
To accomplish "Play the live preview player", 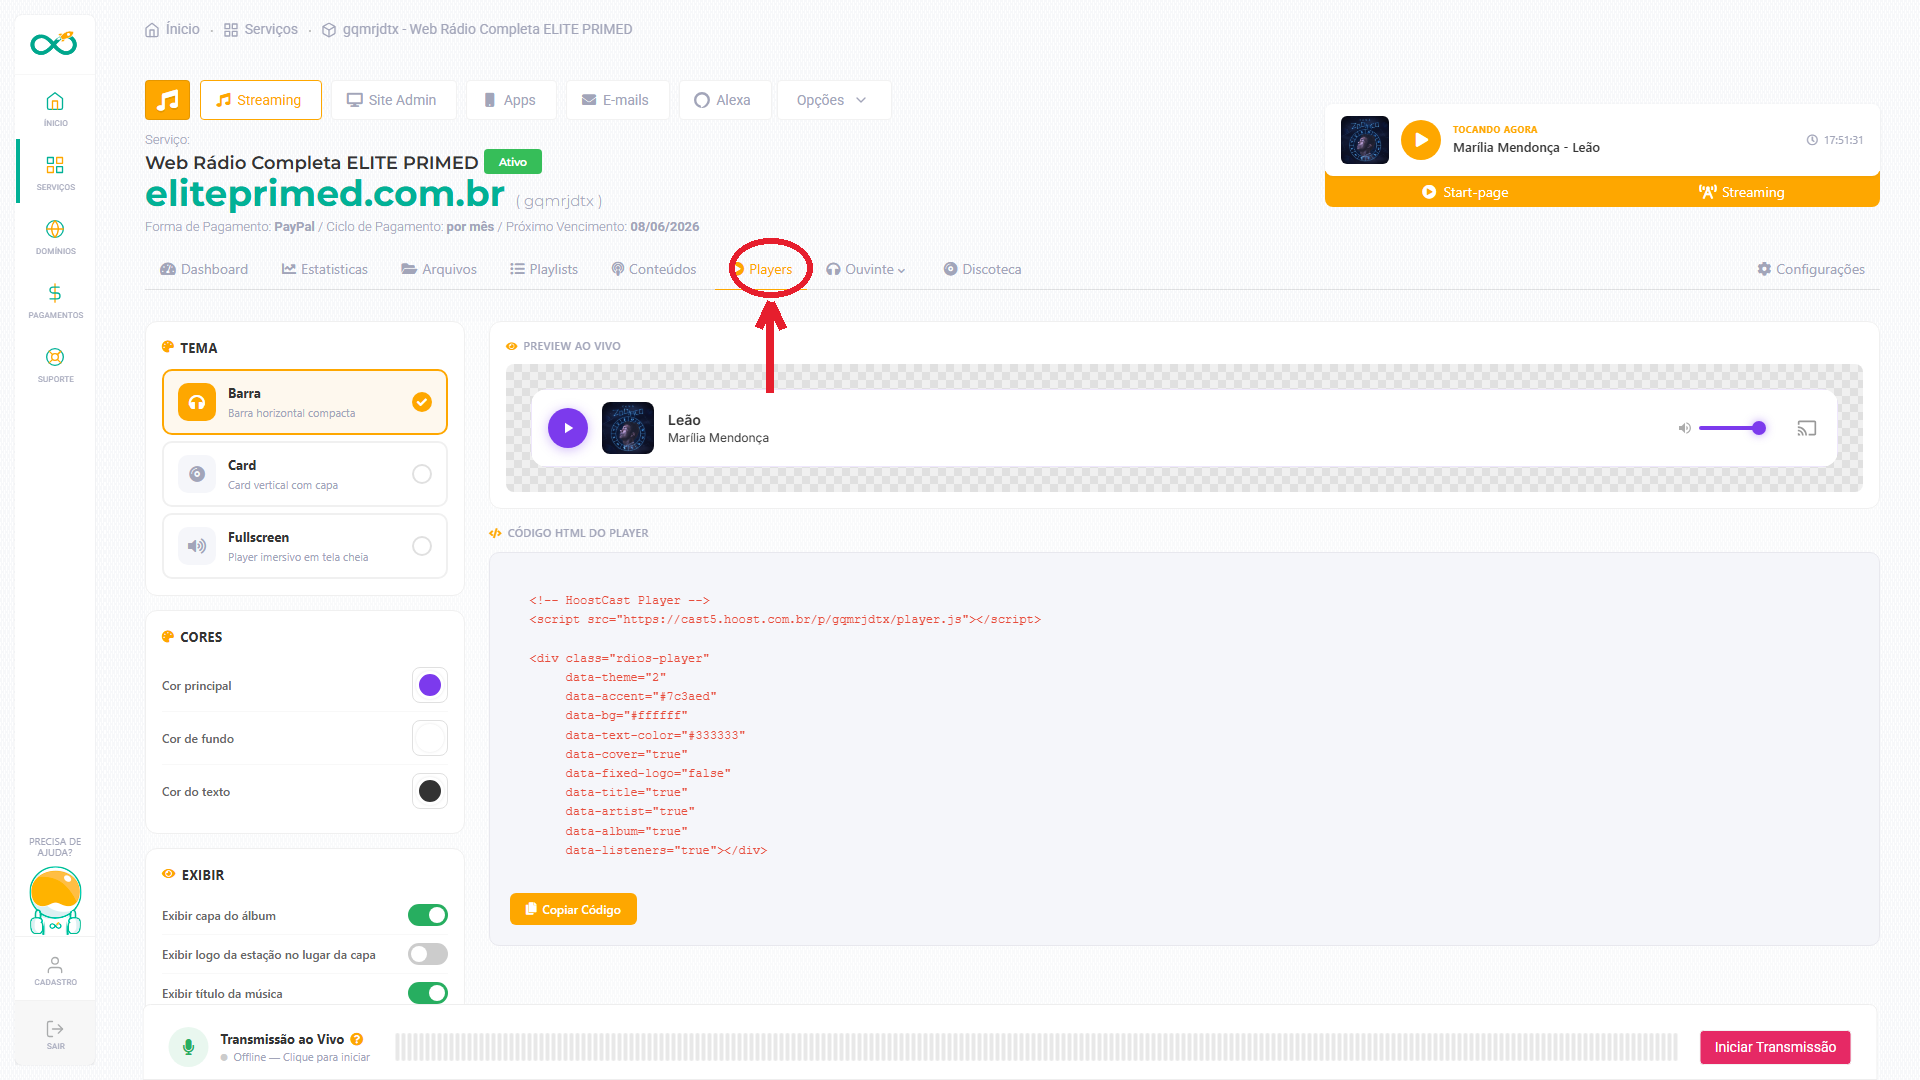I will click(567, 428).
